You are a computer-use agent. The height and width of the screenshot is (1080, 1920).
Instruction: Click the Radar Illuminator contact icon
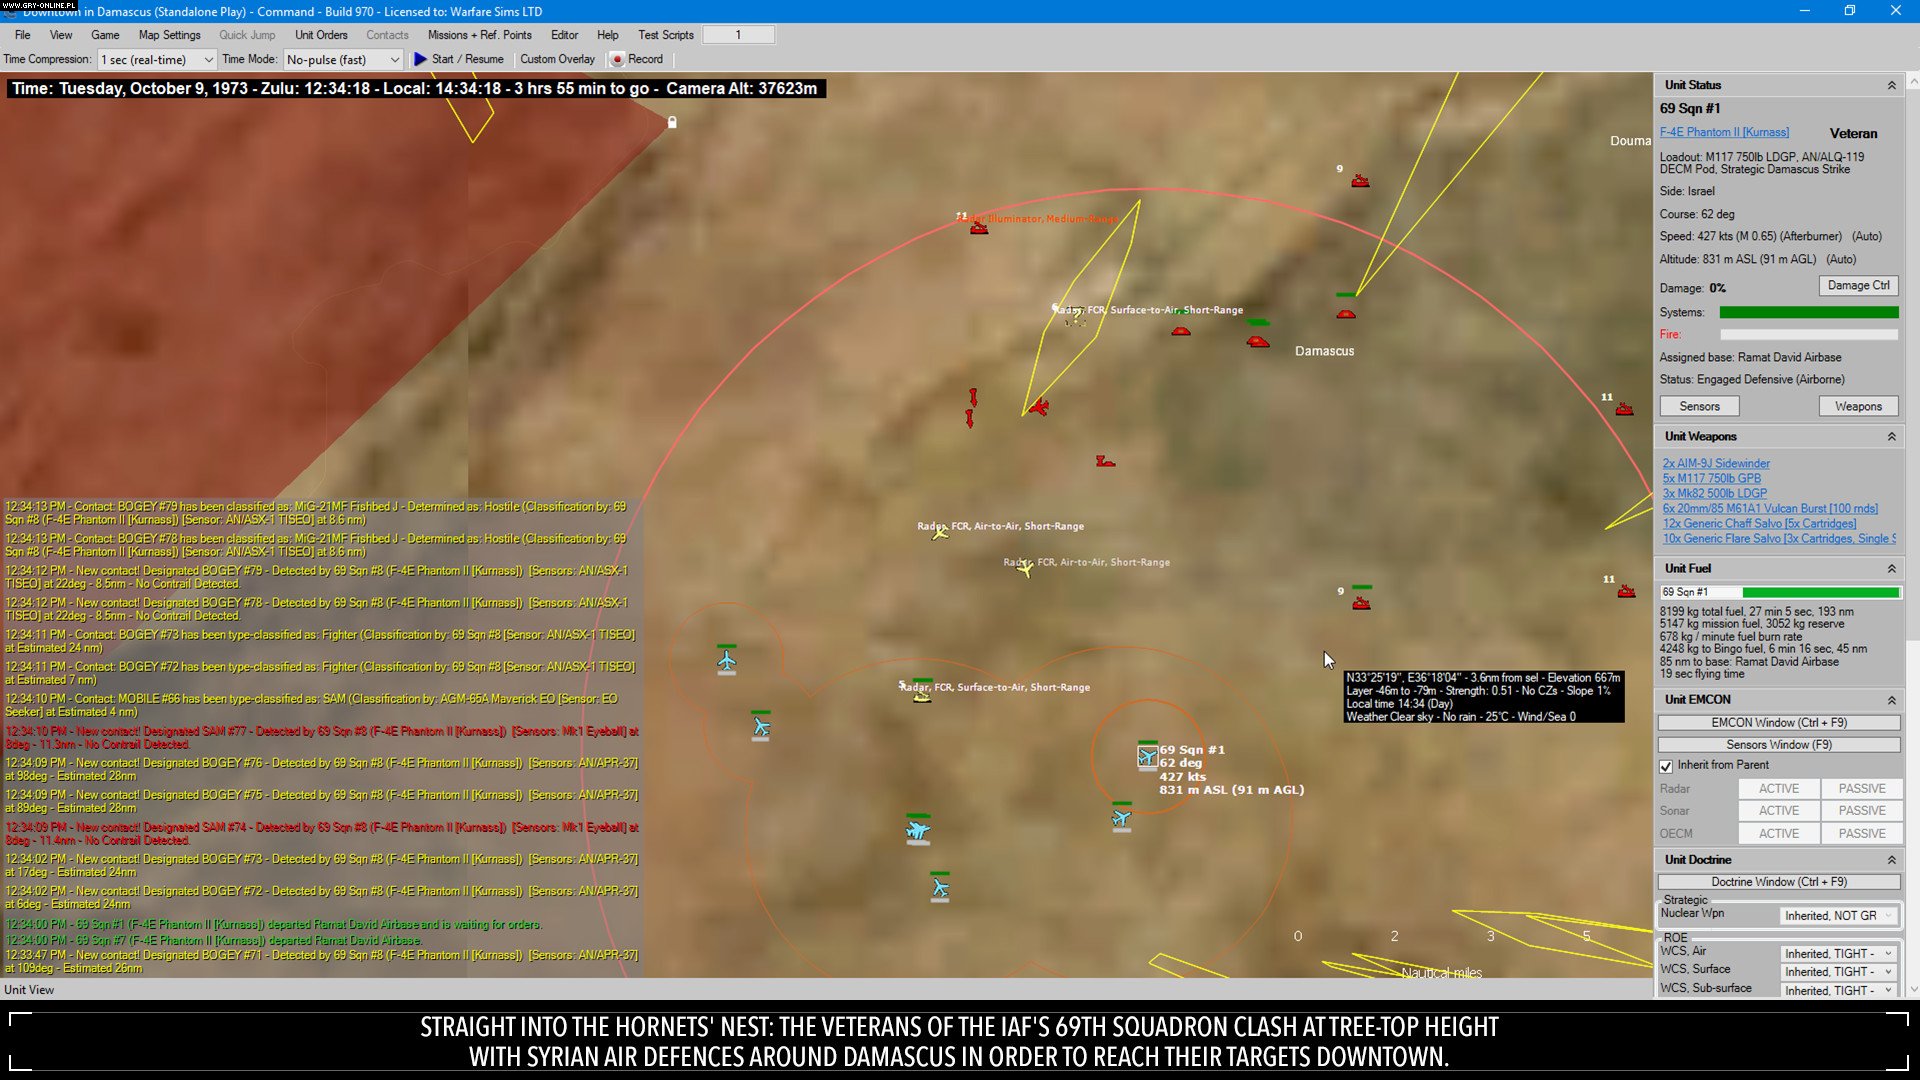978,228
